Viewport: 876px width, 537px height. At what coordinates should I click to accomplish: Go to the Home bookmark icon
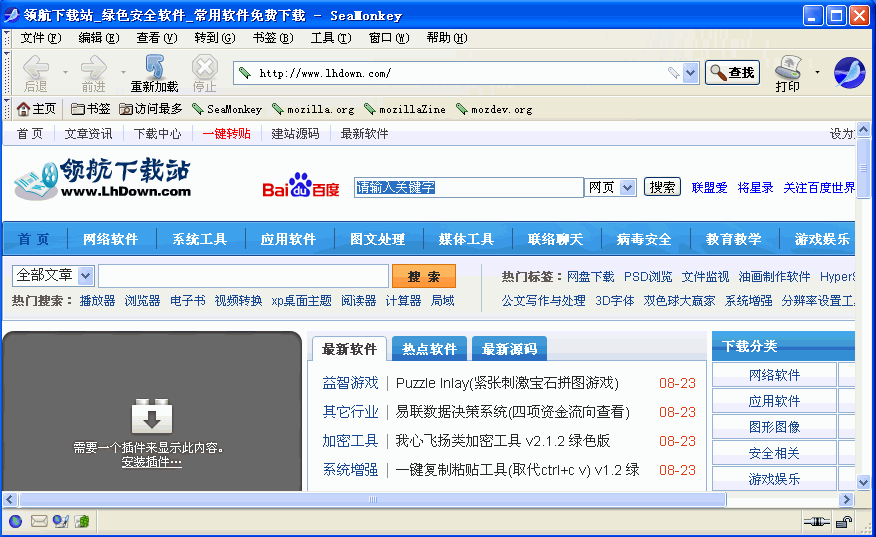(x=23, y=109)
